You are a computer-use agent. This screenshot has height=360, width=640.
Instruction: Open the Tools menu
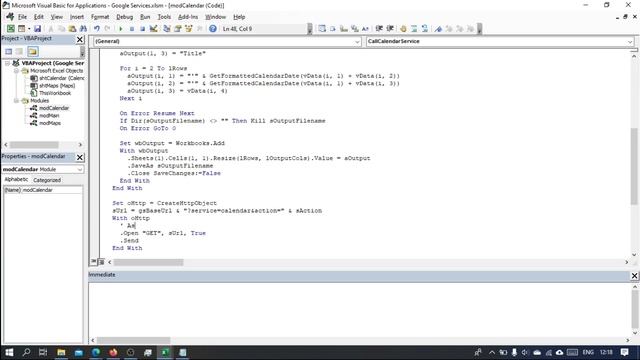click(x=164, y=17)
